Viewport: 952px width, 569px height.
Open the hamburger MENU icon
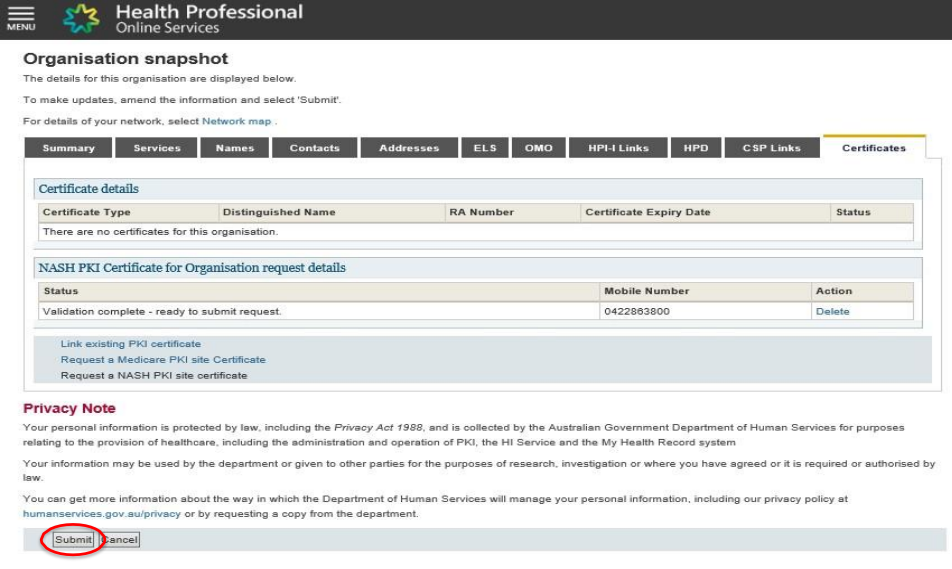(x=21, y=18)
